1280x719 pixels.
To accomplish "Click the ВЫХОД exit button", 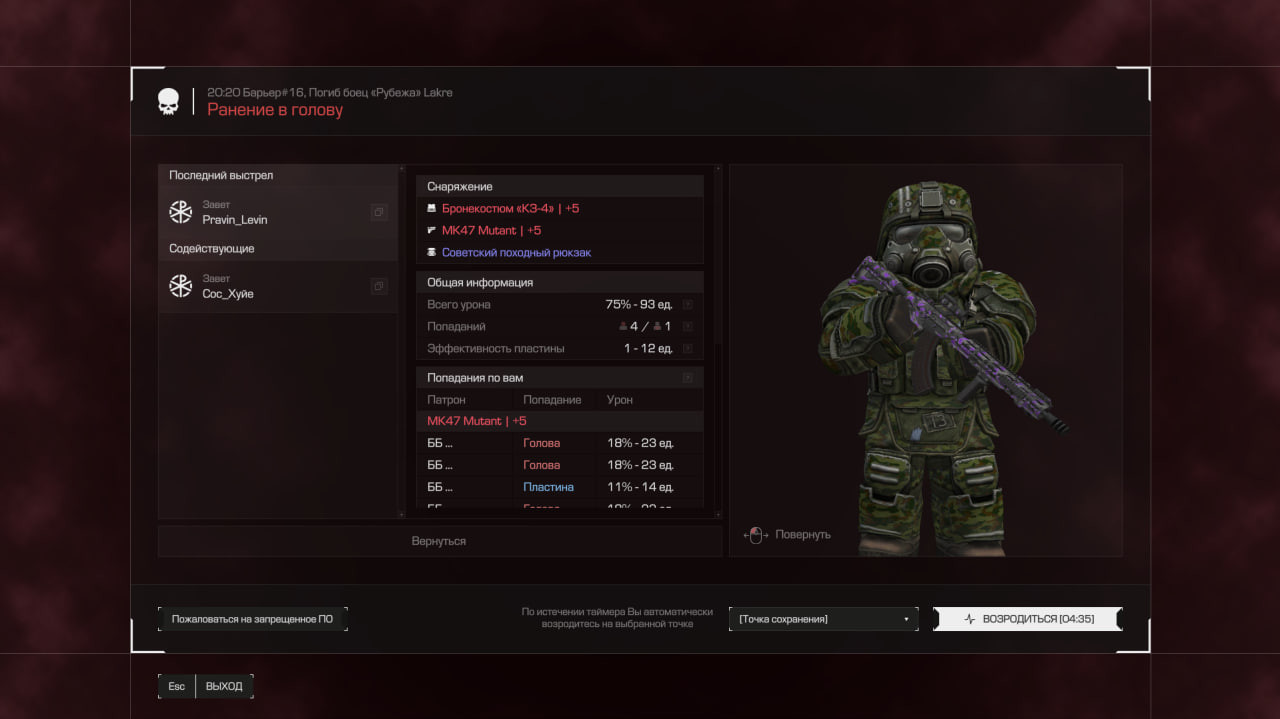I will (224, 686).
